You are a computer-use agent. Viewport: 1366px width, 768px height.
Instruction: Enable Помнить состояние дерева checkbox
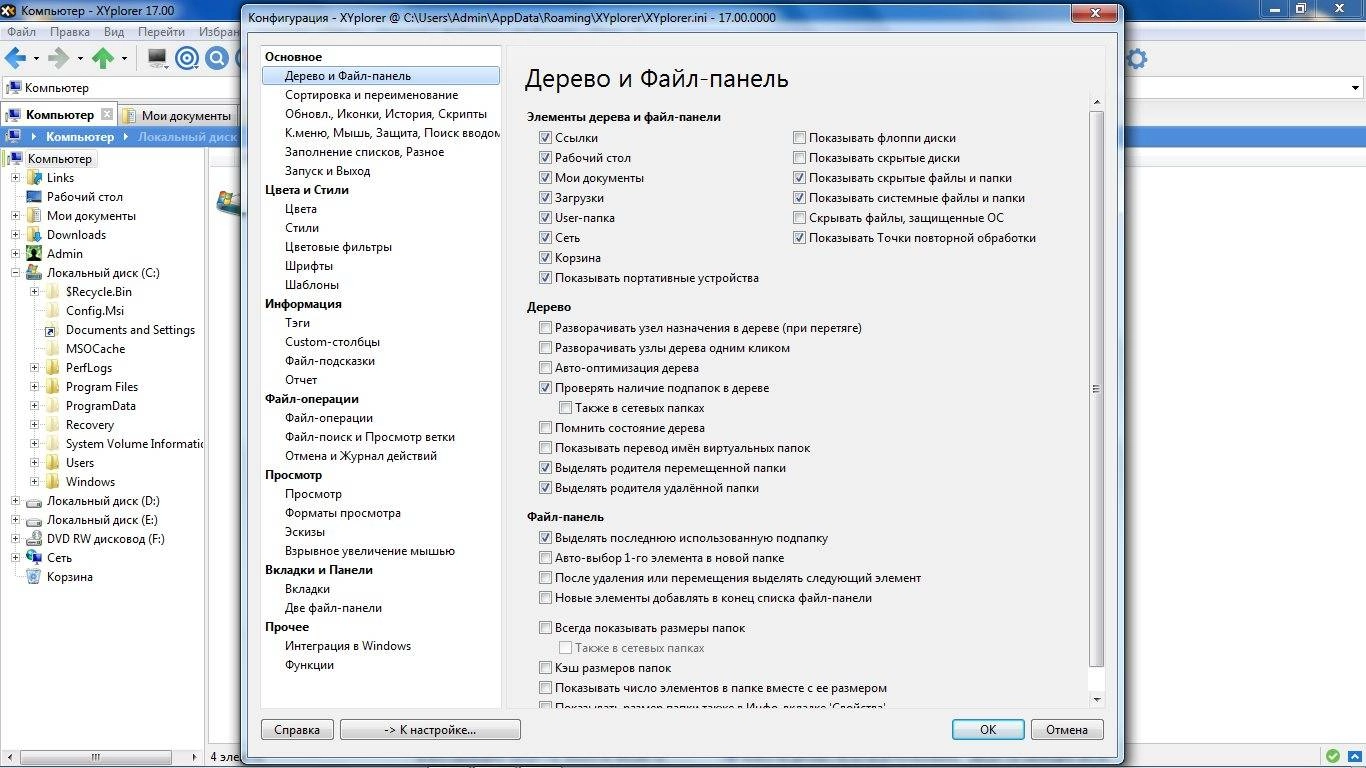(545, 428)
